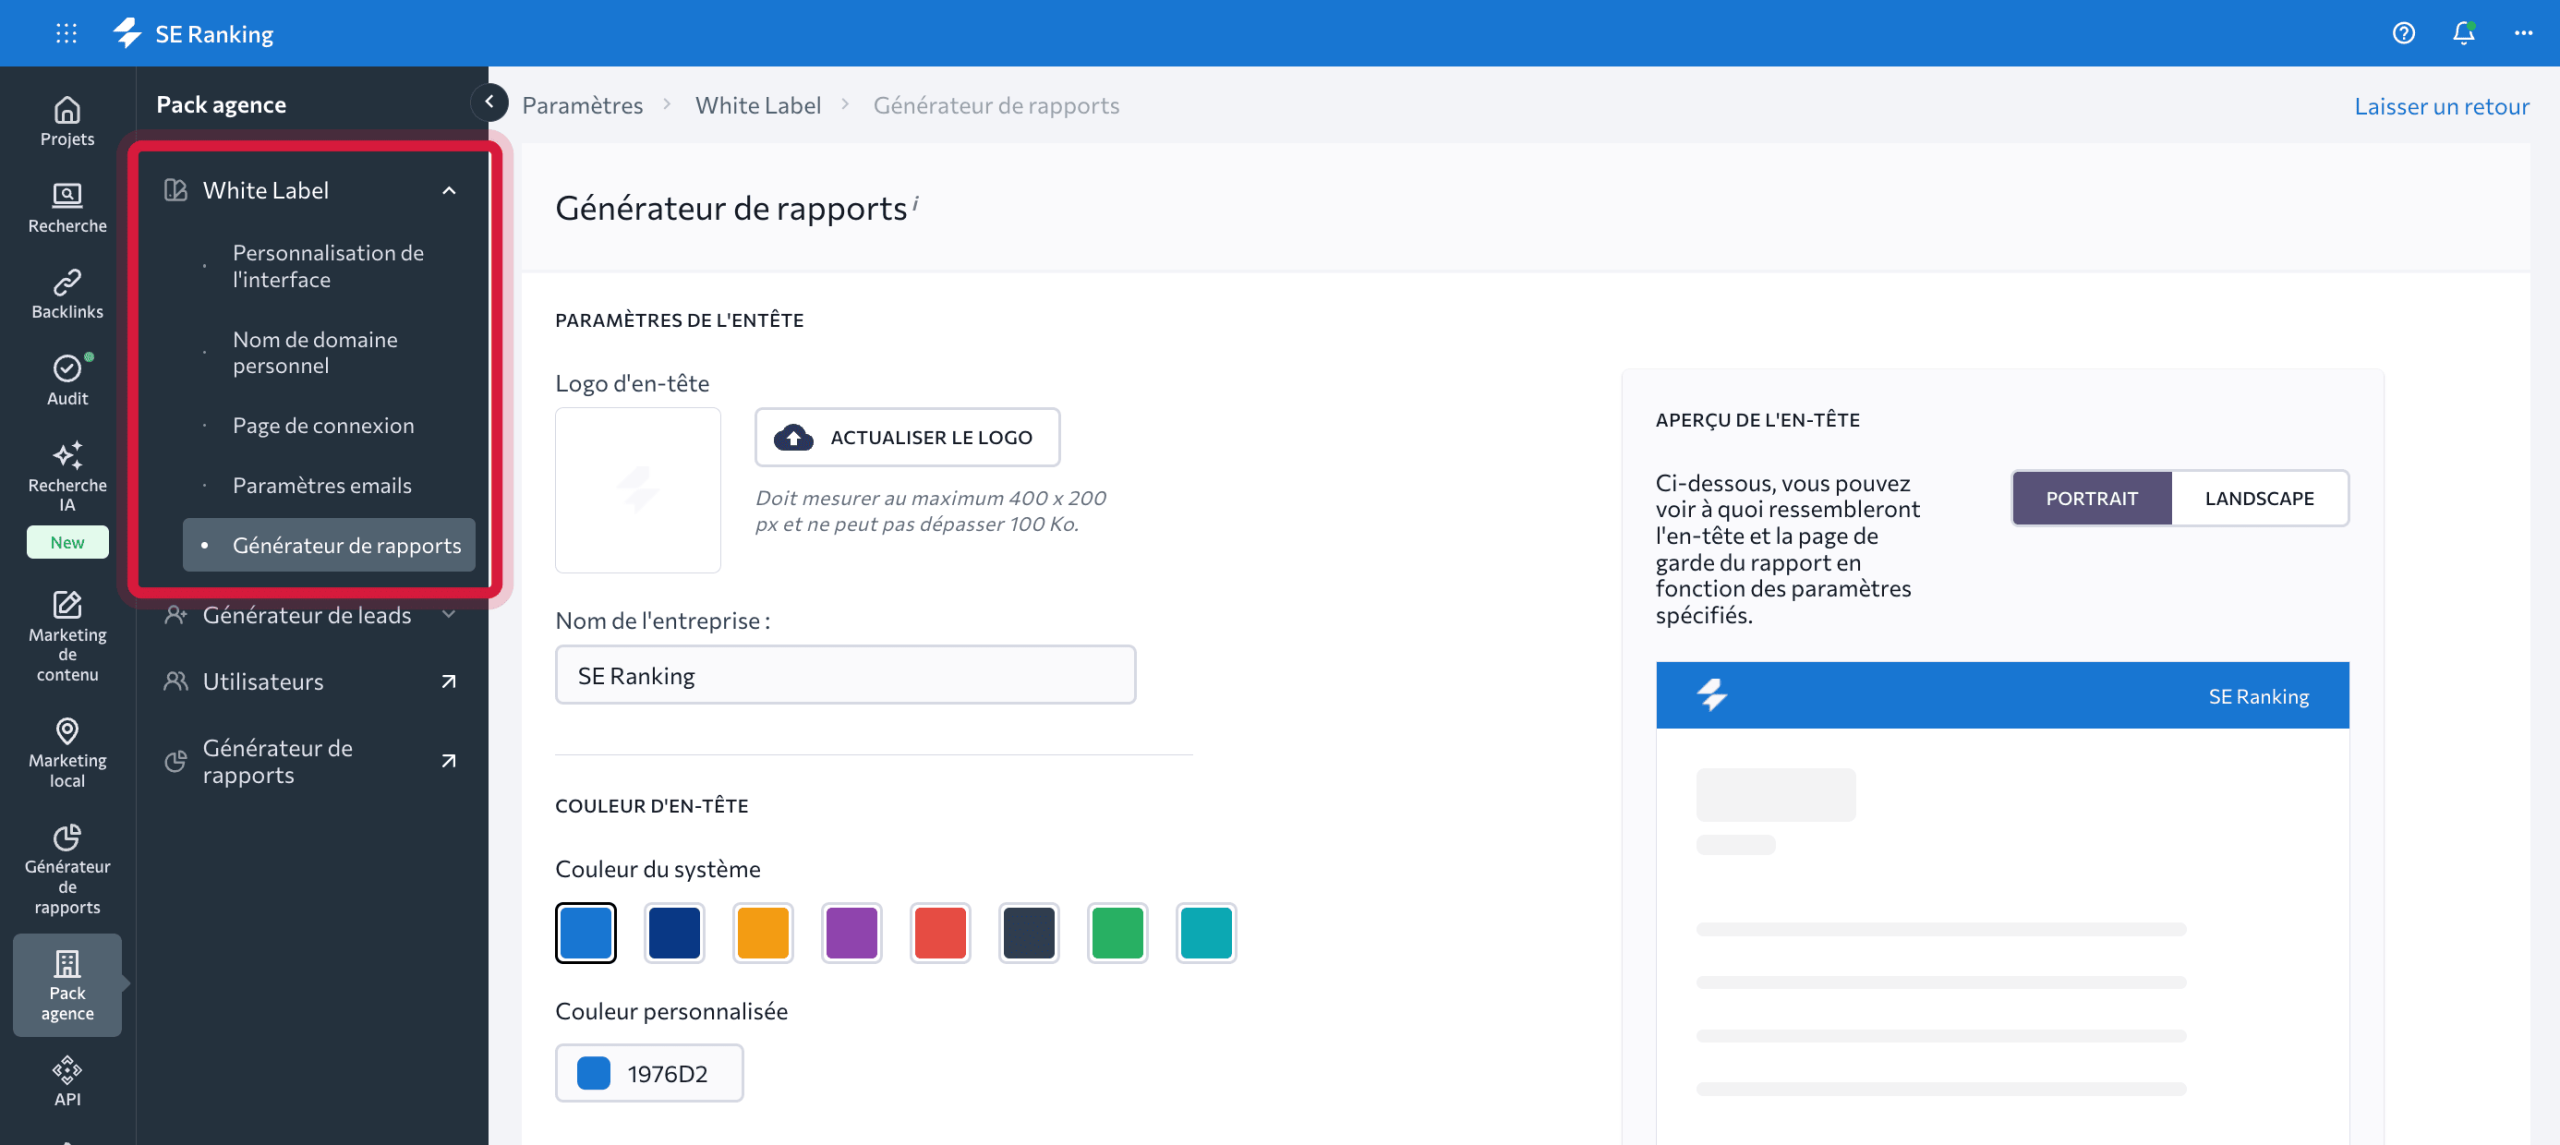Open the custom color 1976D2 picker
Screen dimensions: 2560x1145
[x=649, y=1073]
